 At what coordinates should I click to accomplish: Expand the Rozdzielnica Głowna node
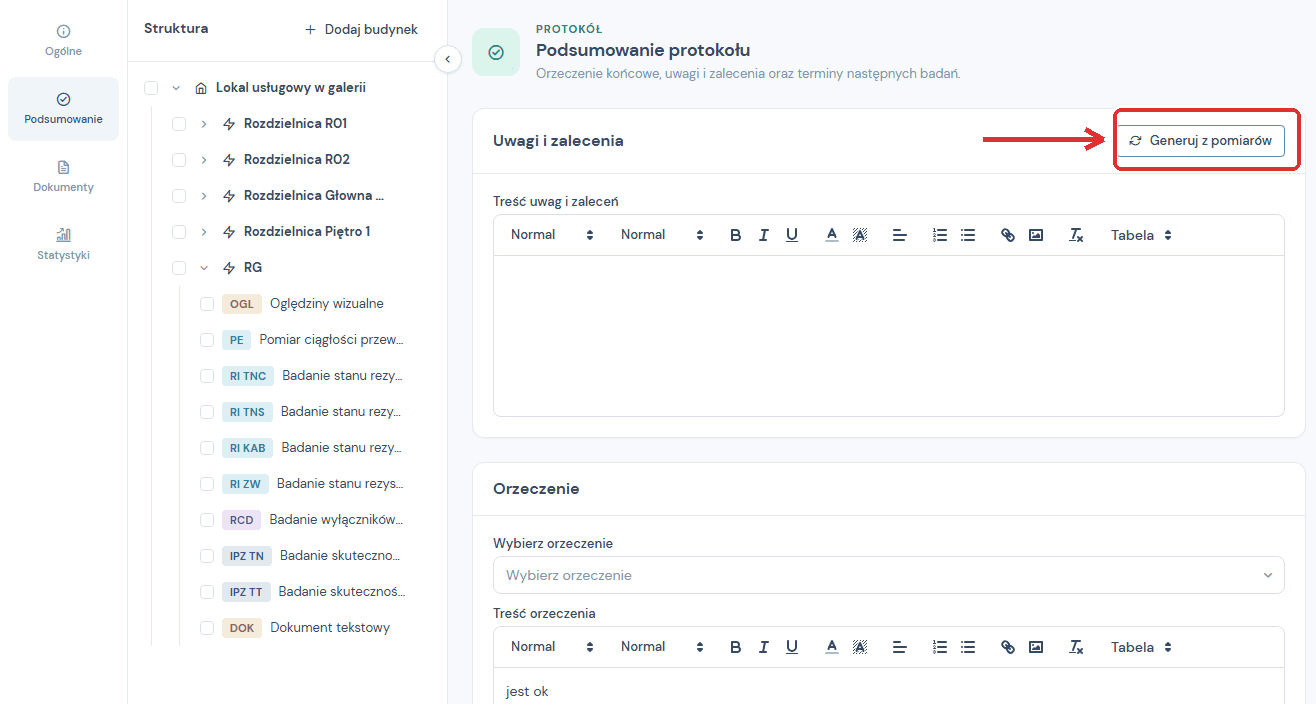[204, 196]
